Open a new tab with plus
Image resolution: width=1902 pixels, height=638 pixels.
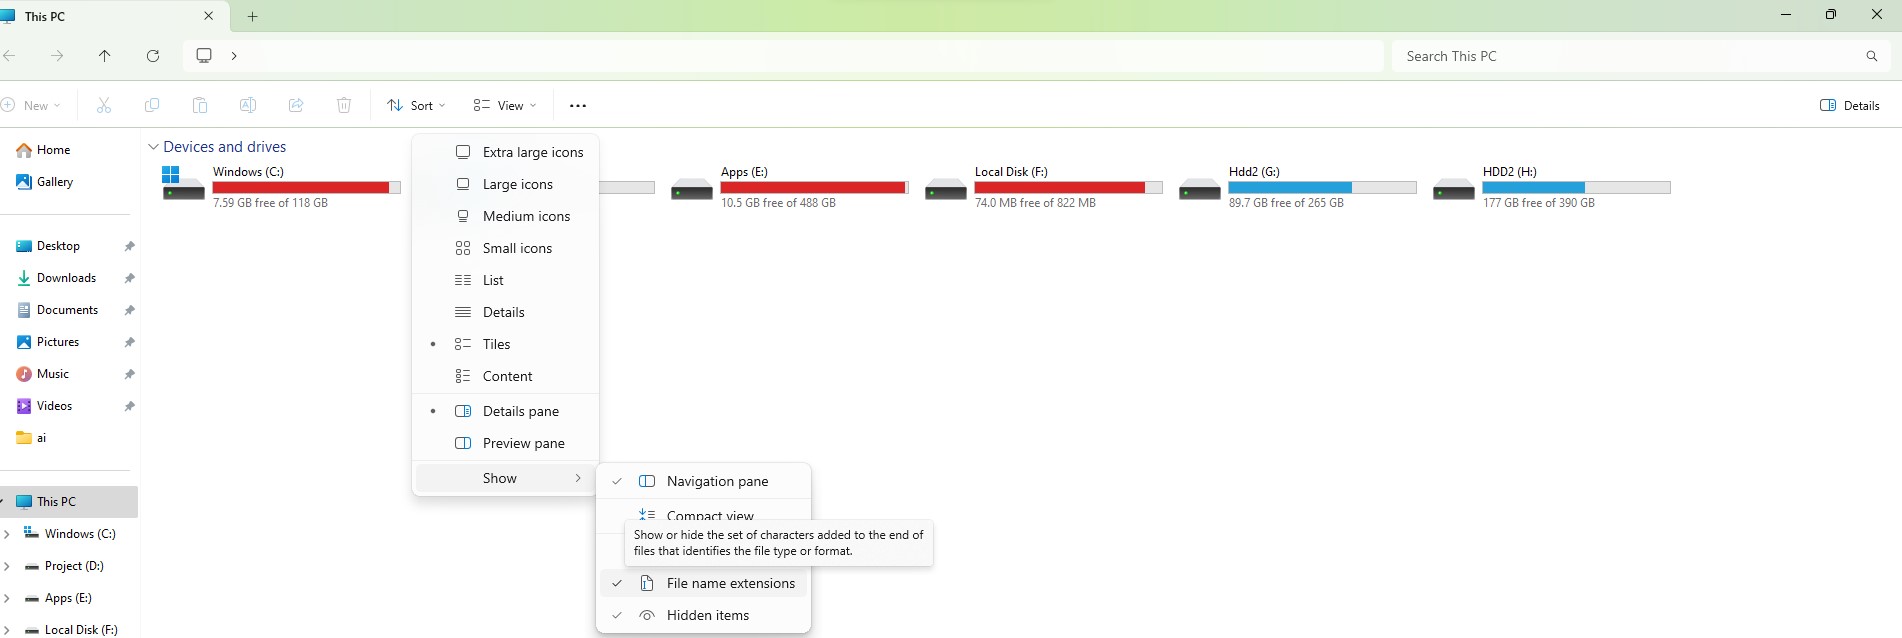253,16
